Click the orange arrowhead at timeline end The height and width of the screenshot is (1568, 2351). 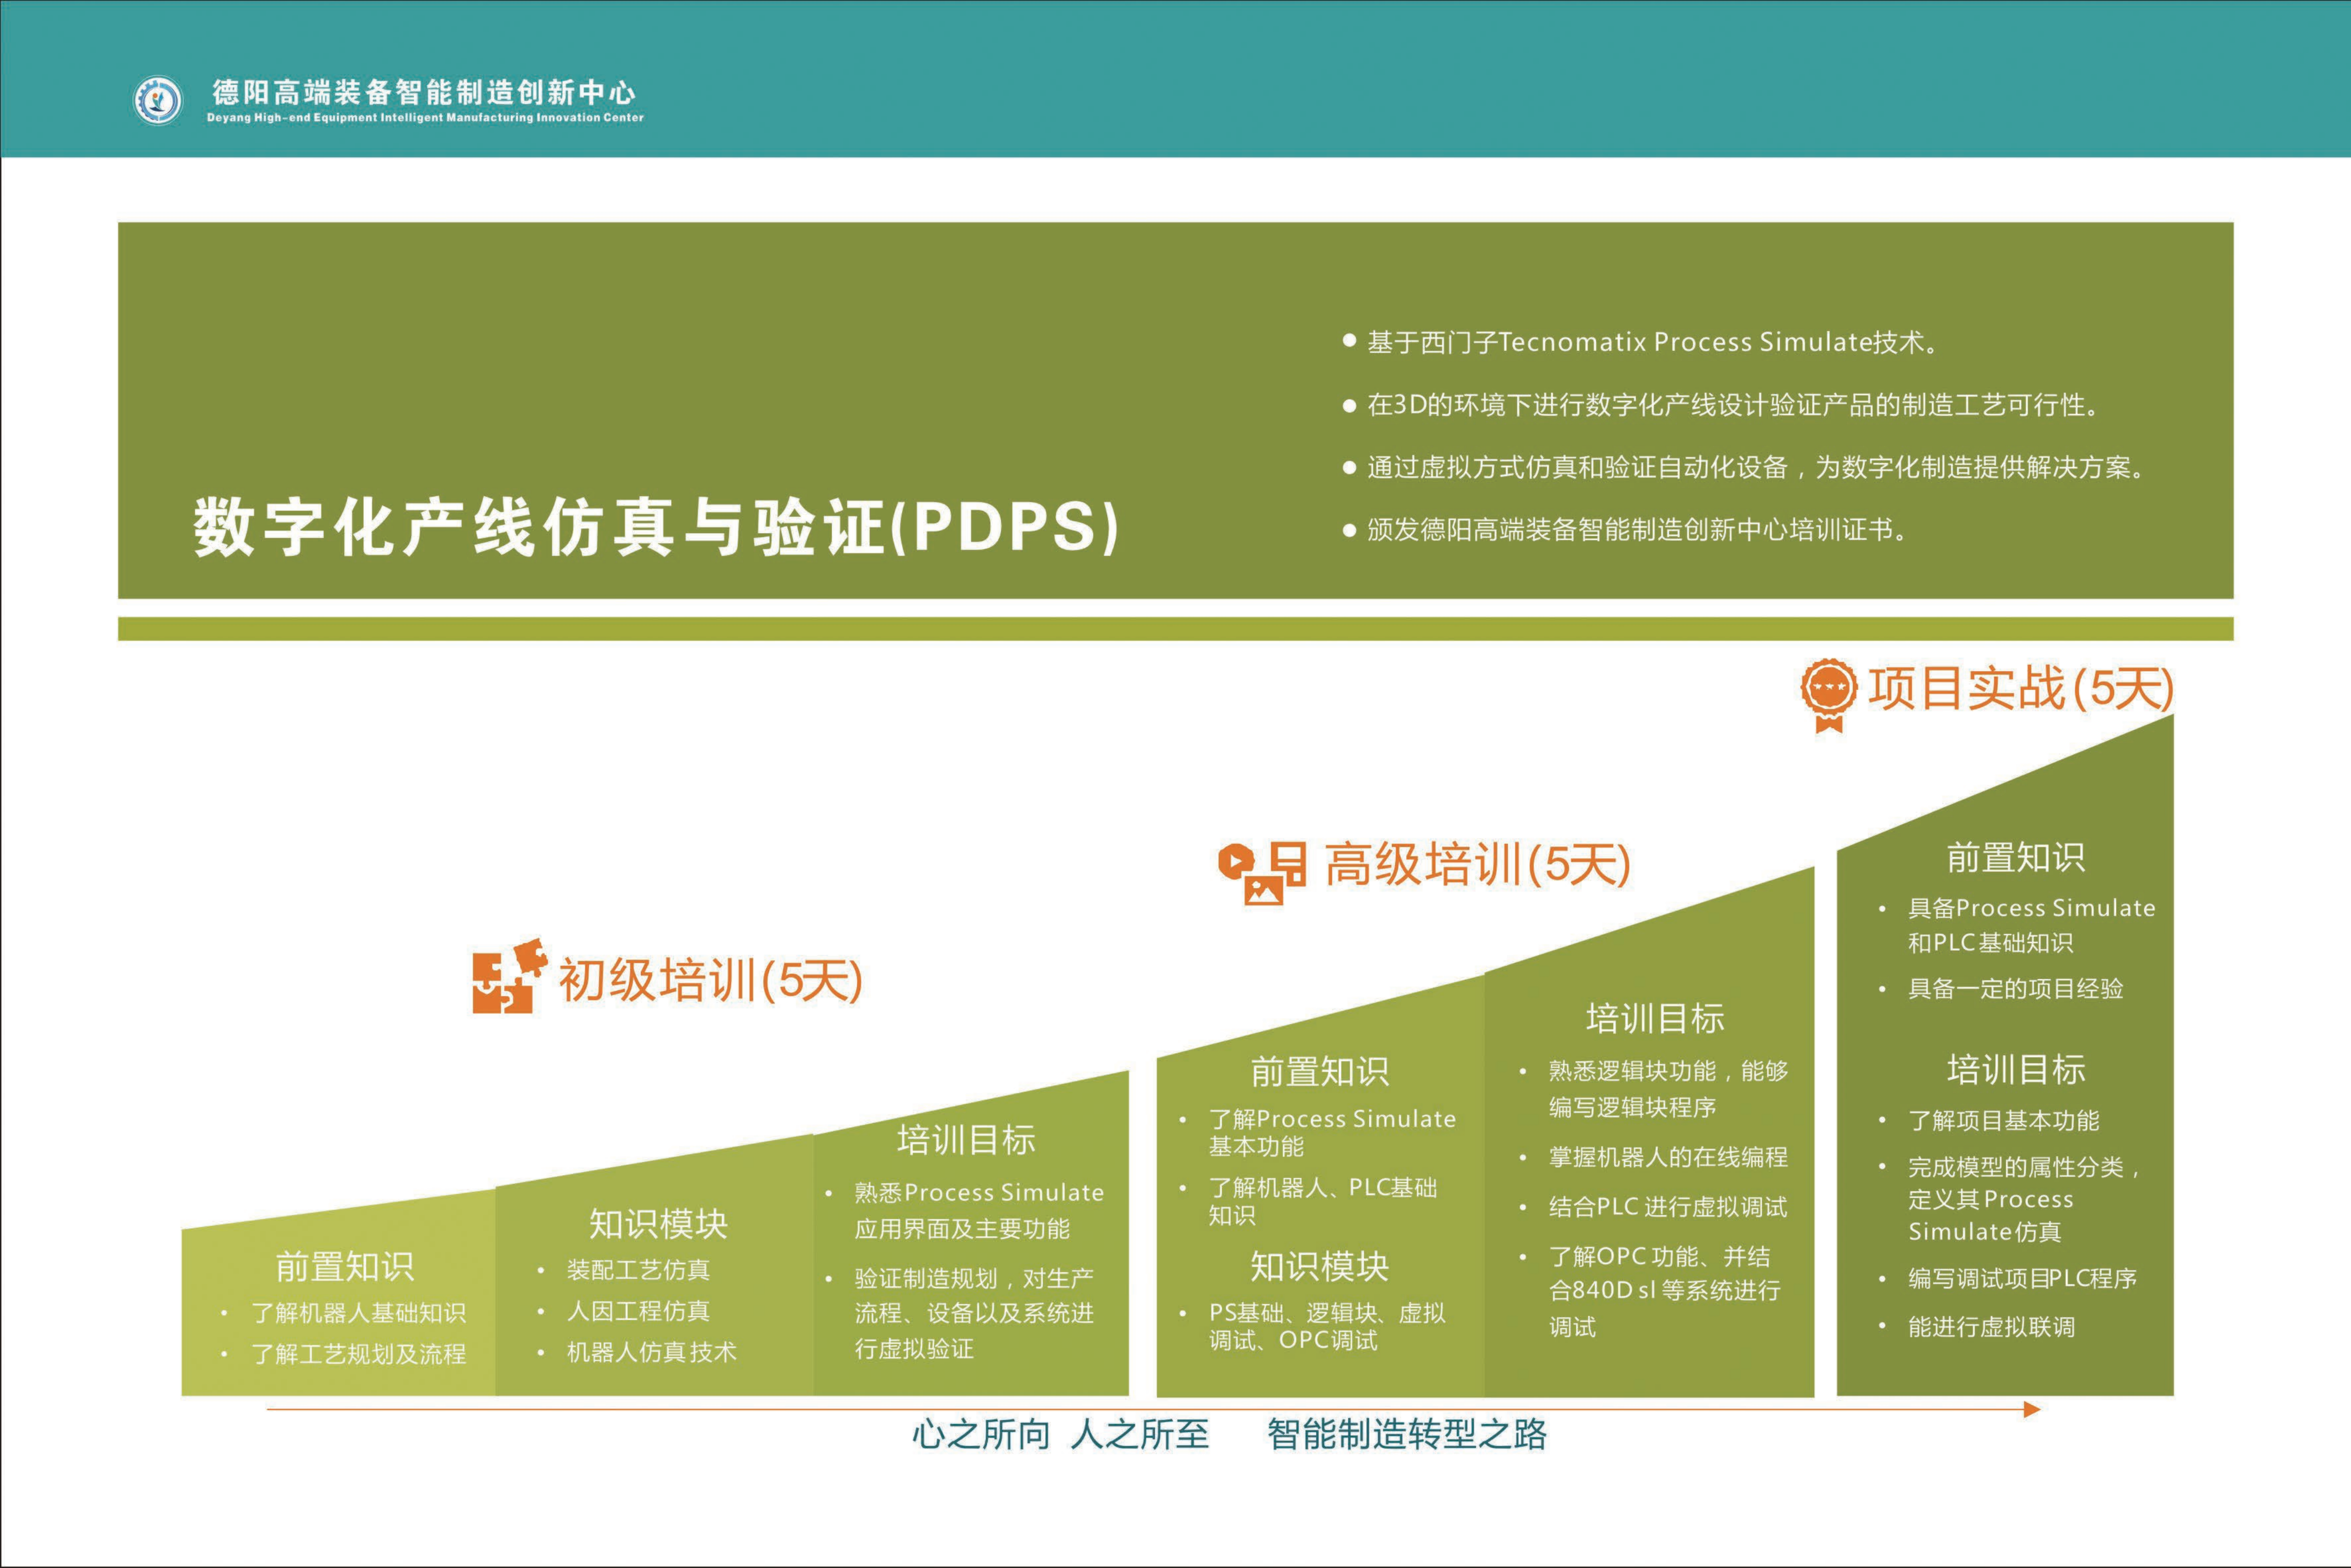(2031, 1409)
